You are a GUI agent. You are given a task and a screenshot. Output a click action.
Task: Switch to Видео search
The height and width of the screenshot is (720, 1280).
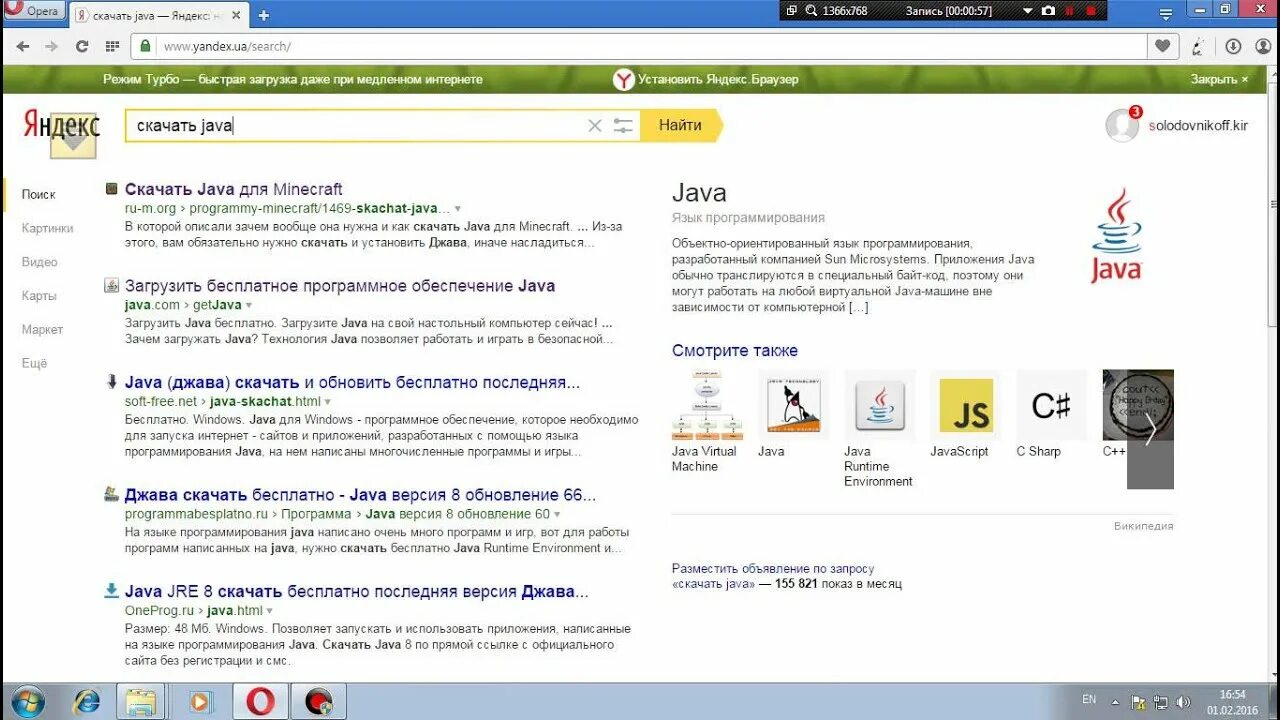(x=39, y=262)
